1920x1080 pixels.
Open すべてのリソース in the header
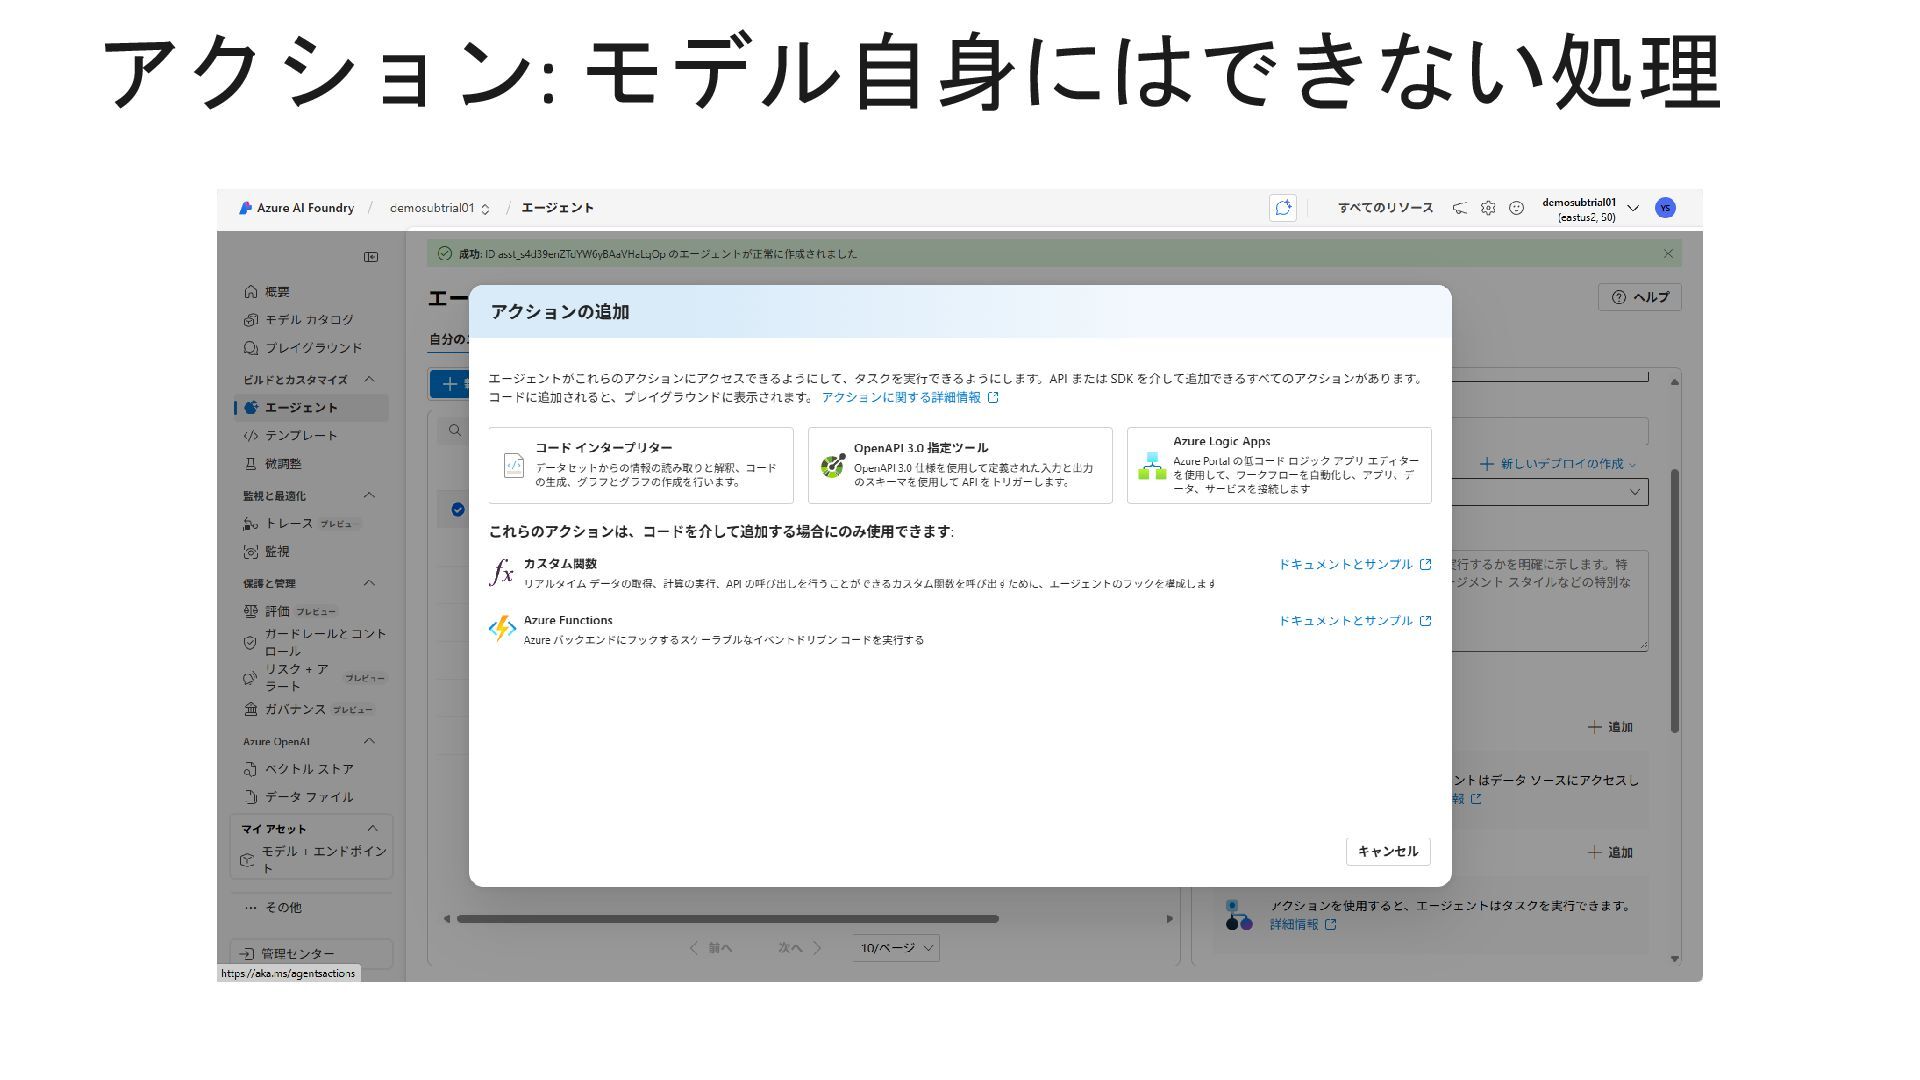1385,208
